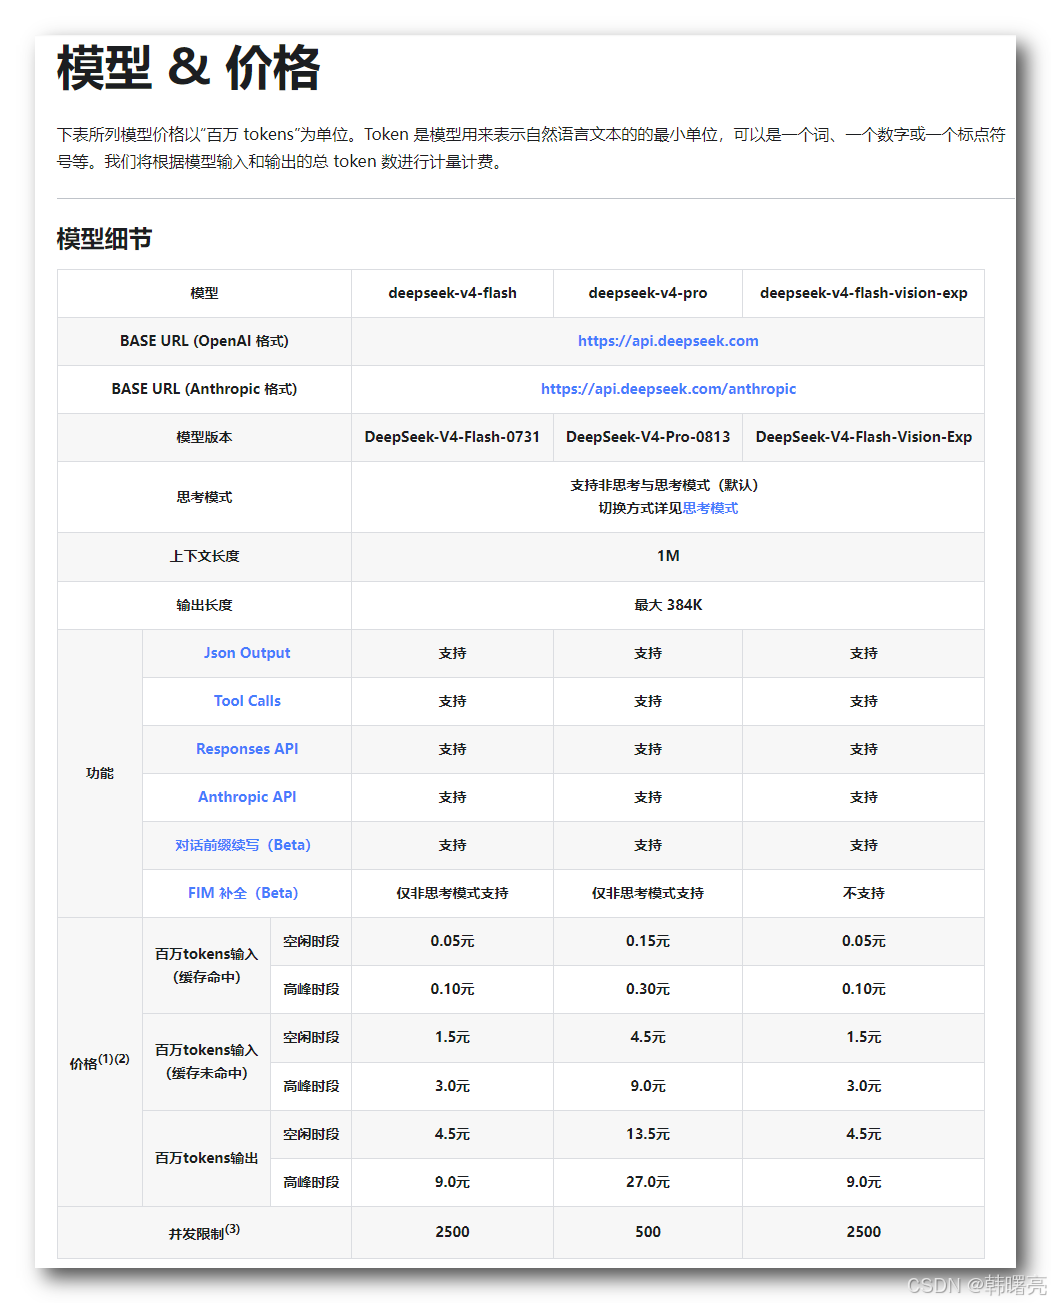This screenshot has width=1051, height=1303.
Task: Click the 13.5元 price cell
Action: click(x=648, y=1134)
